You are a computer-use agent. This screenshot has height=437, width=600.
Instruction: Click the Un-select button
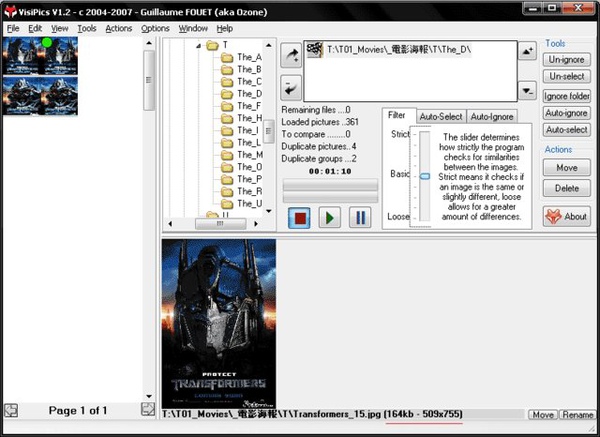(566, 77)
